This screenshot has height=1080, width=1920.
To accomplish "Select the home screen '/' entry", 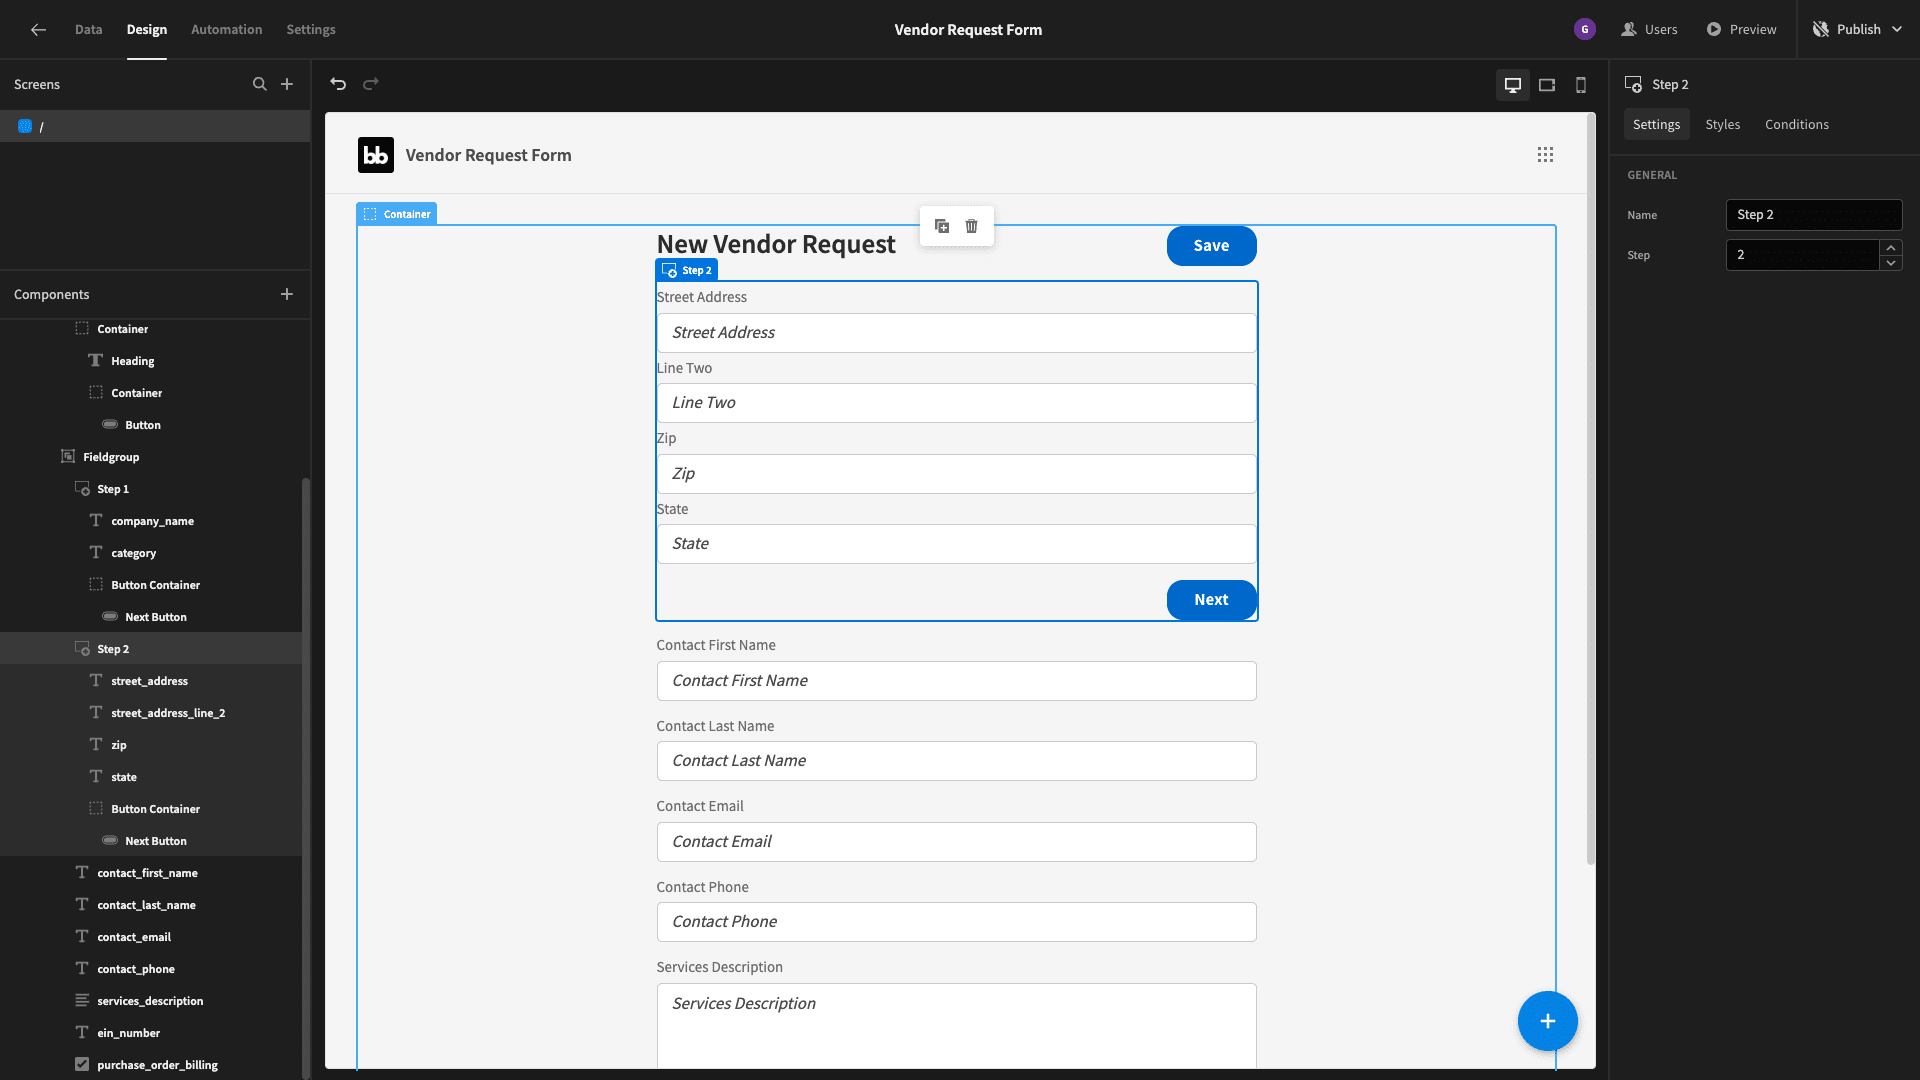I will 155,126.
